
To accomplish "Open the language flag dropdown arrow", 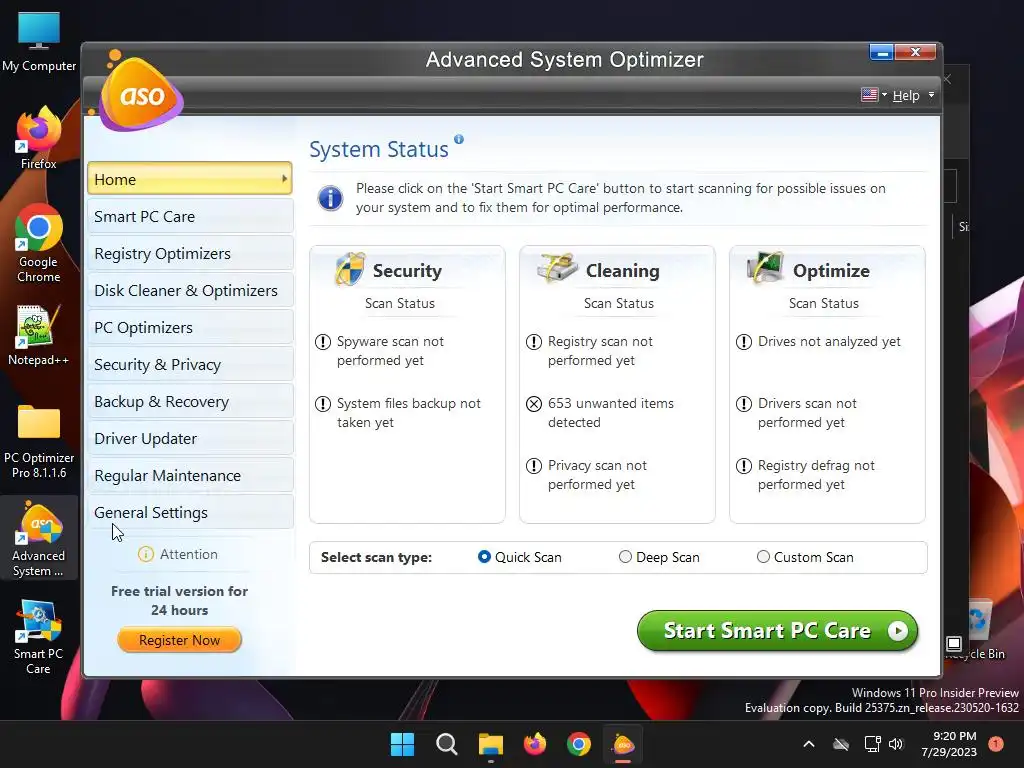I will (884, 95).
